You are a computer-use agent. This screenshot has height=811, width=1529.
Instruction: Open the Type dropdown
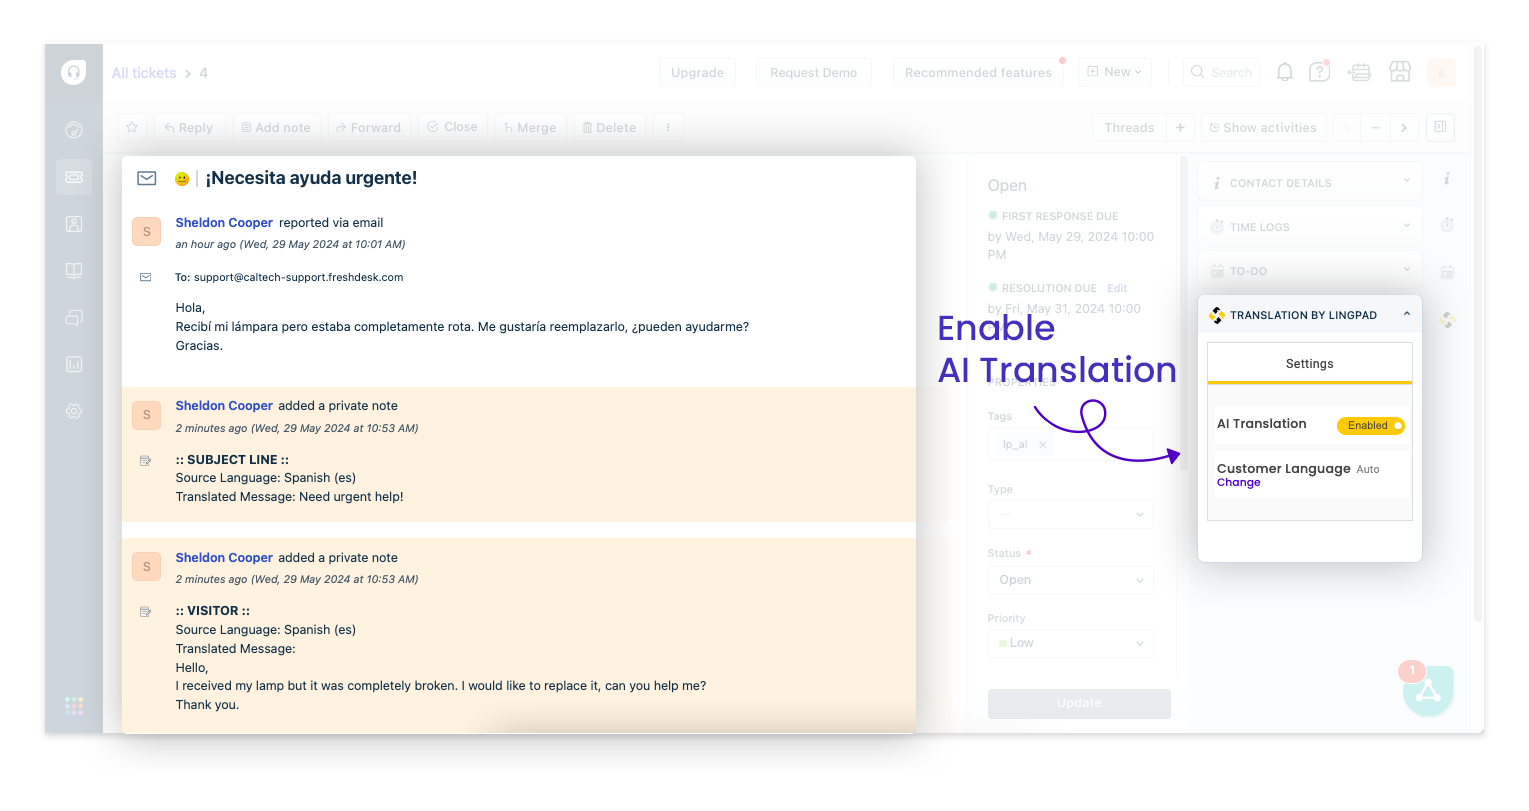click(1071, 515)
